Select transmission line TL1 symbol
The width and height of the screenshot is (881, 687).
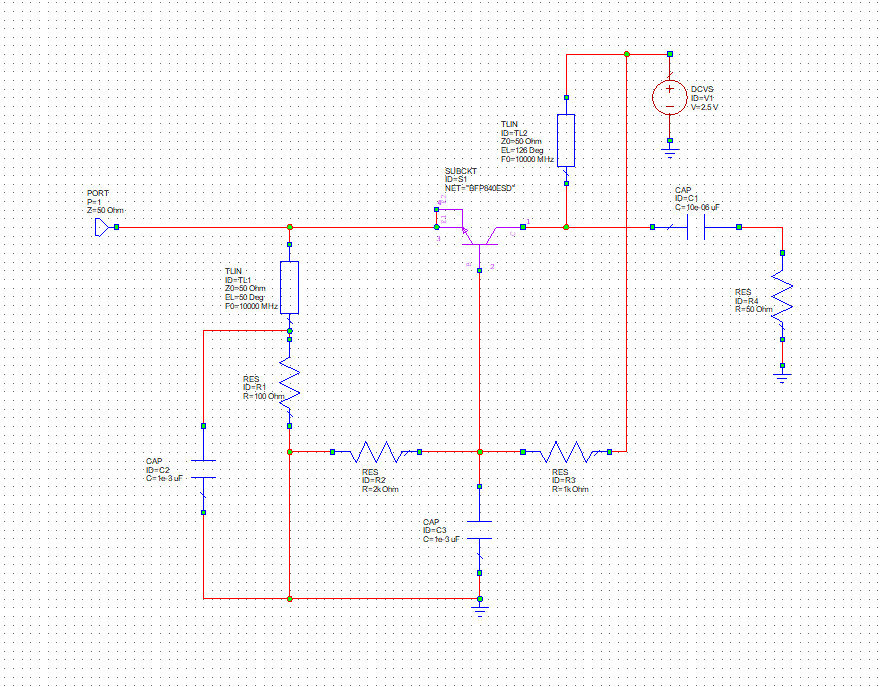[x=290, y=287]
